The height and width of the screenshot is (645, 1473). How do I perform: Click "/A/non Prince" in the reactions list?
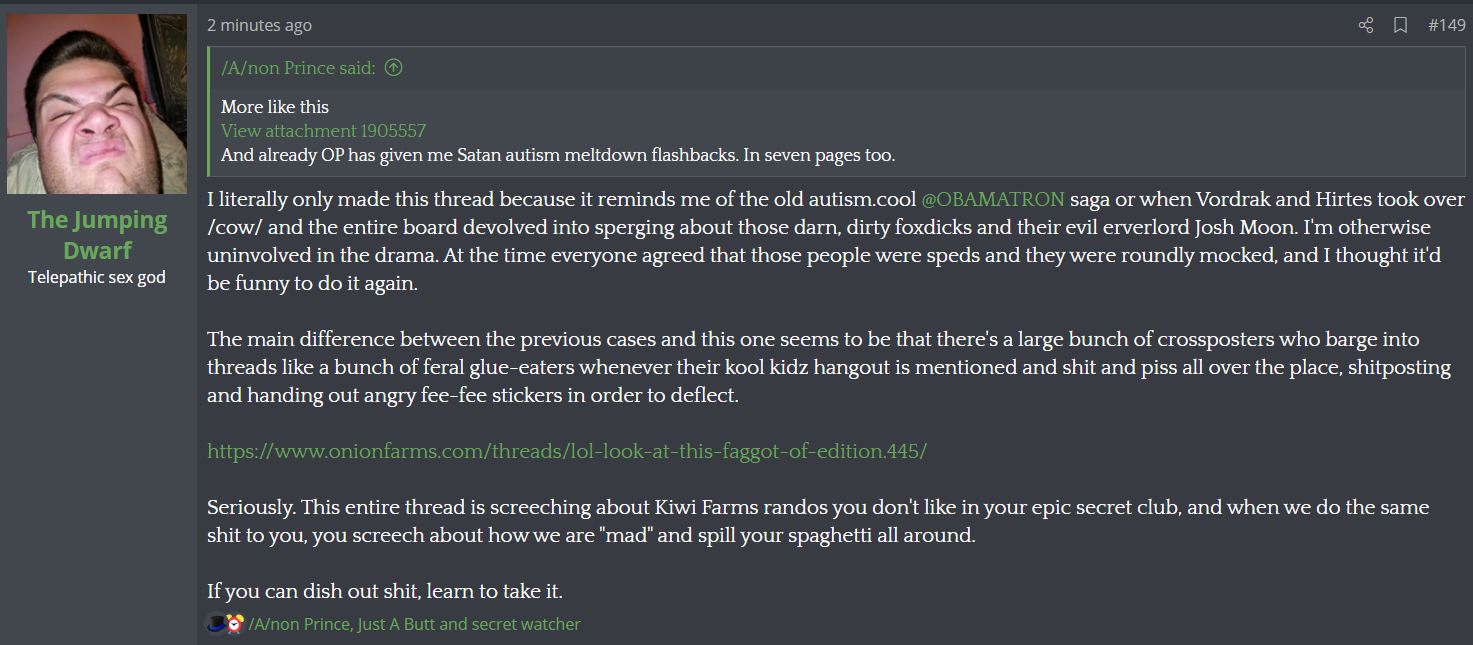pyautogui.click(x=299, y=624)
